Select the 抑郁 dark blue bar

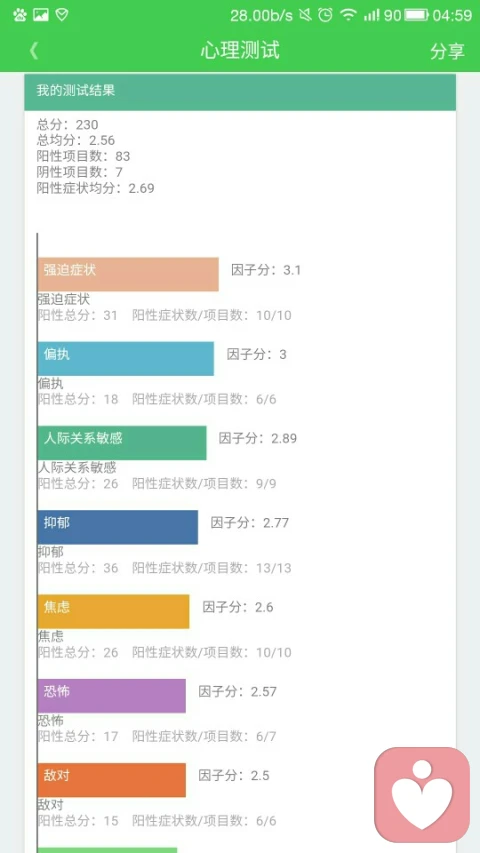pyautogui.click(x=118, y=527)
